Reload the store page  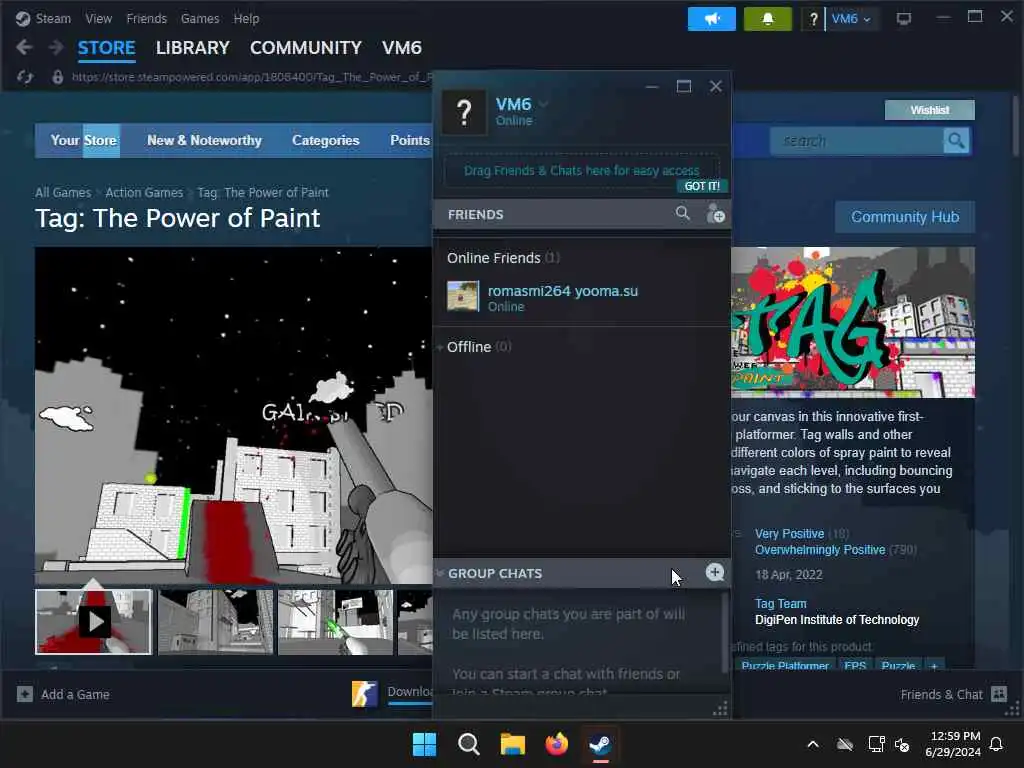point(25,77)
